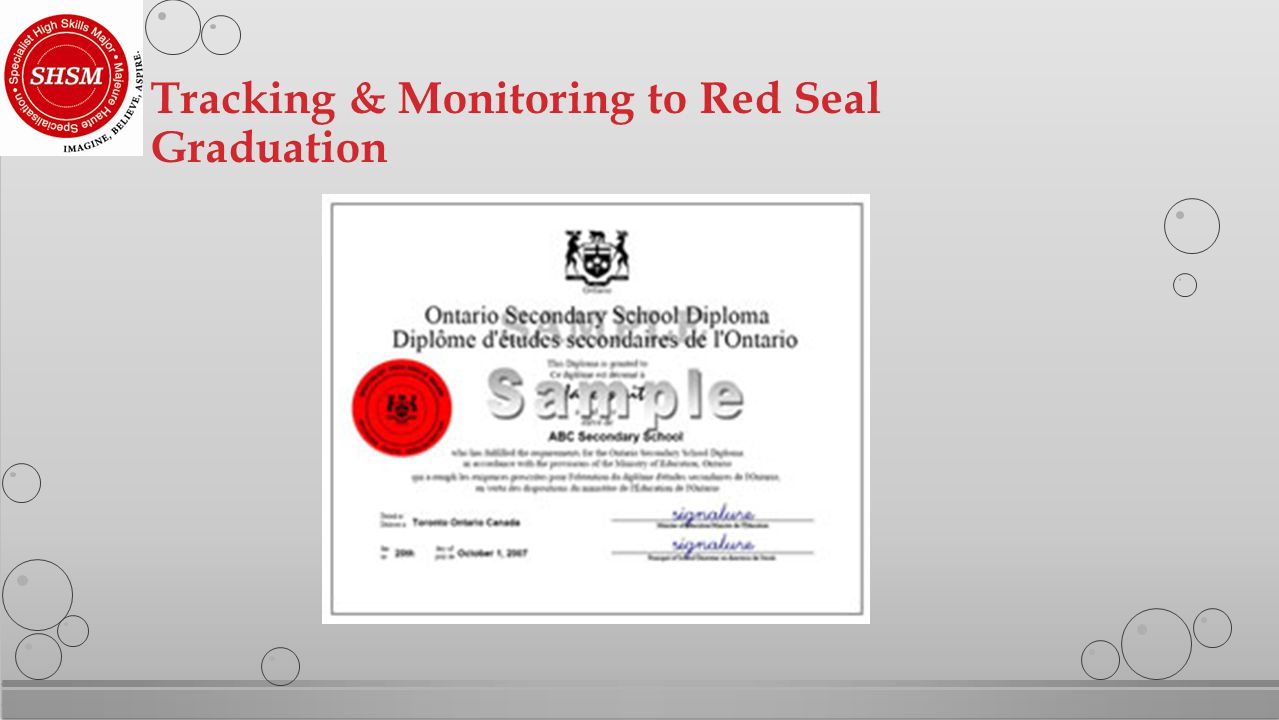Click the 'Ontario Secondary School Diploma' heading
1279x720 pixels.
point(597,316)
